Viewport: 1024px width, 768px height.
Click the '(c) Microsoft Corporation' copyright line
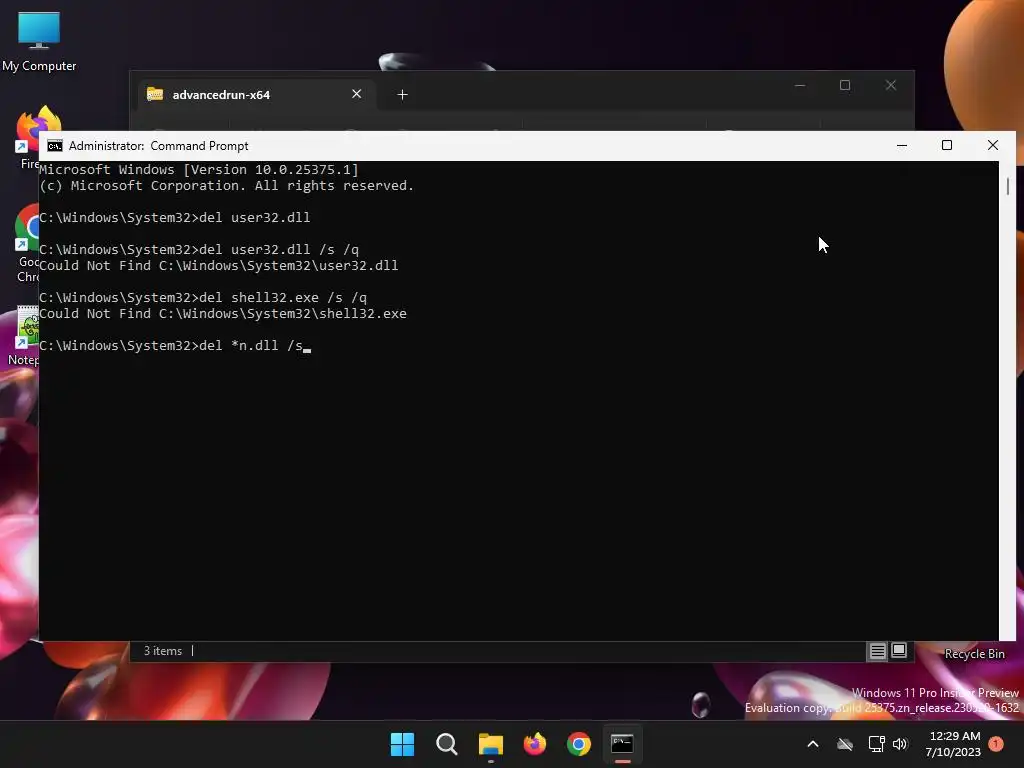(x=227, y=185)
